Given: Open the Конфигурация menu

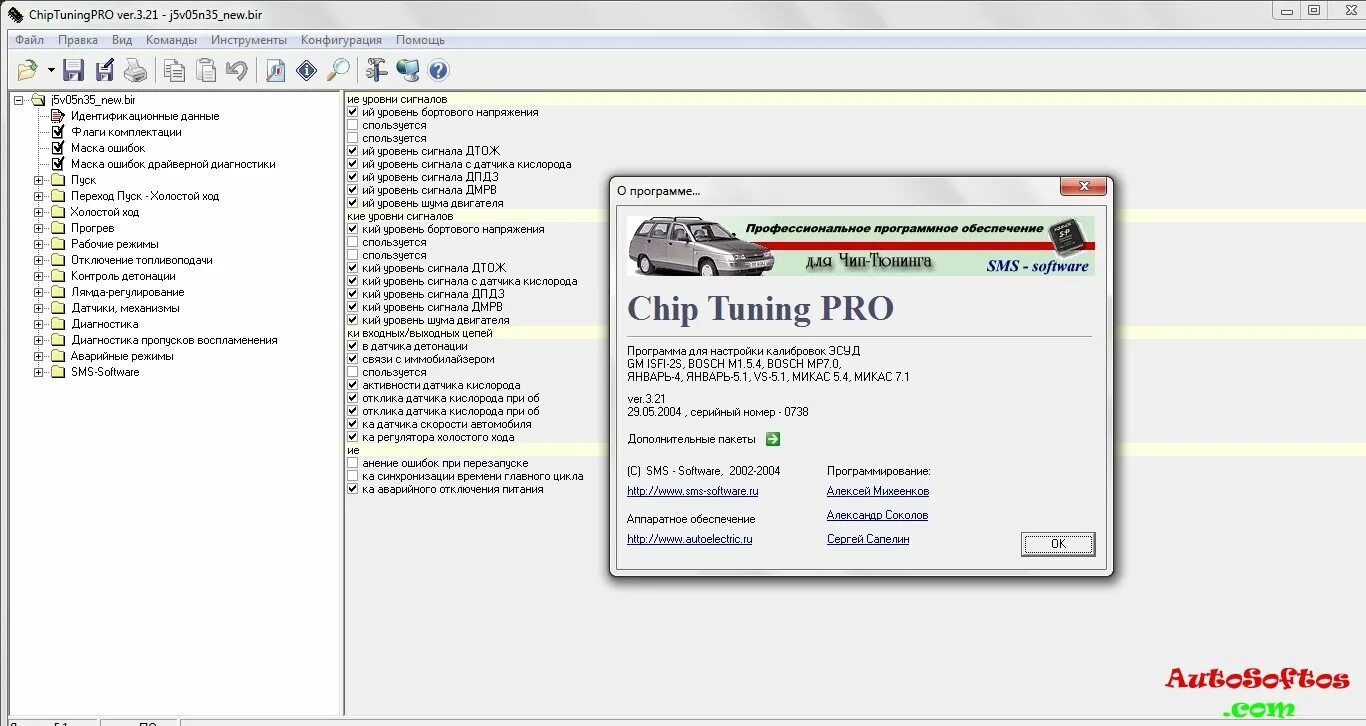Looking at the screenshot, I should point(341,40).
